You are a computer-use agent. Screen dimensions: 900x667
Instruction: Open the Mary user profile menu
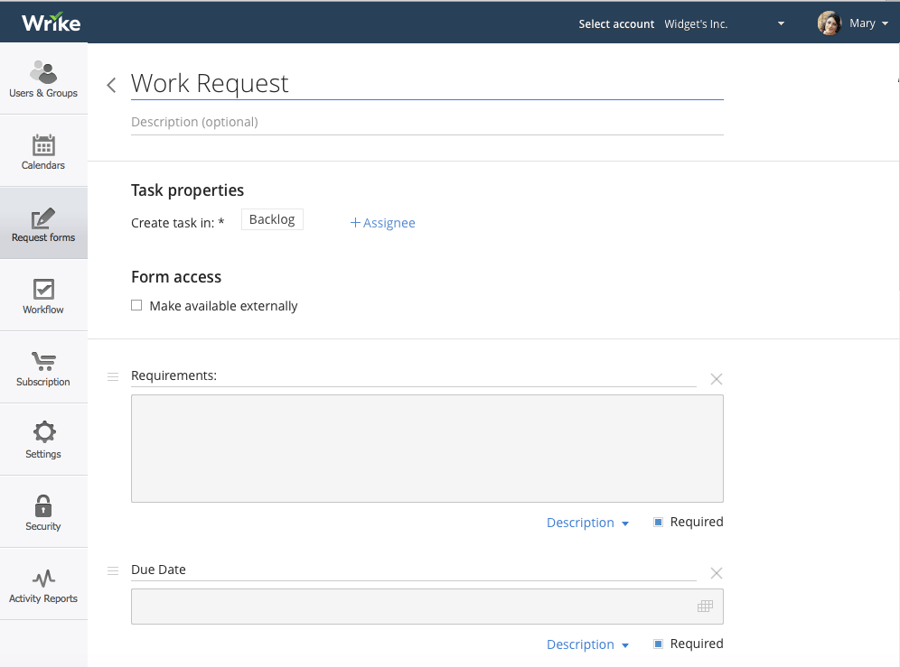(852, 23)
